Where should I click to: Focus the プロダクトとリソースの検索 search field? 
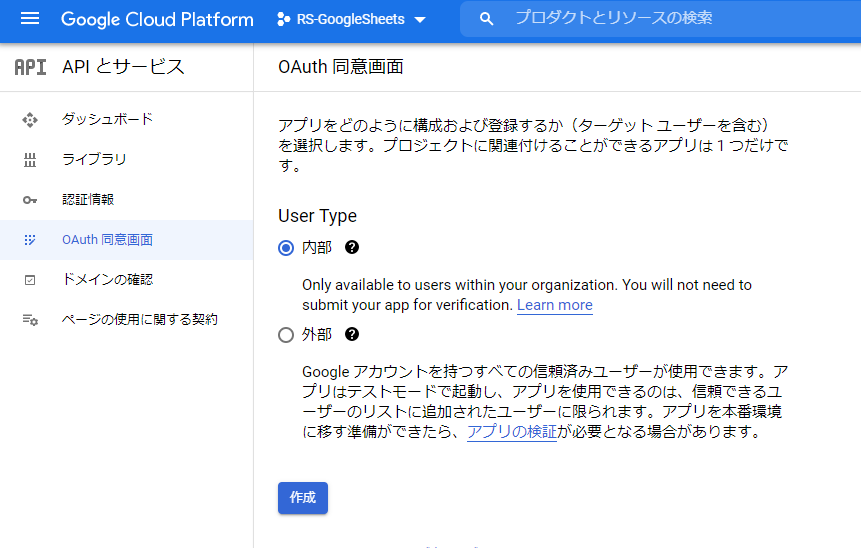point(661,19)
